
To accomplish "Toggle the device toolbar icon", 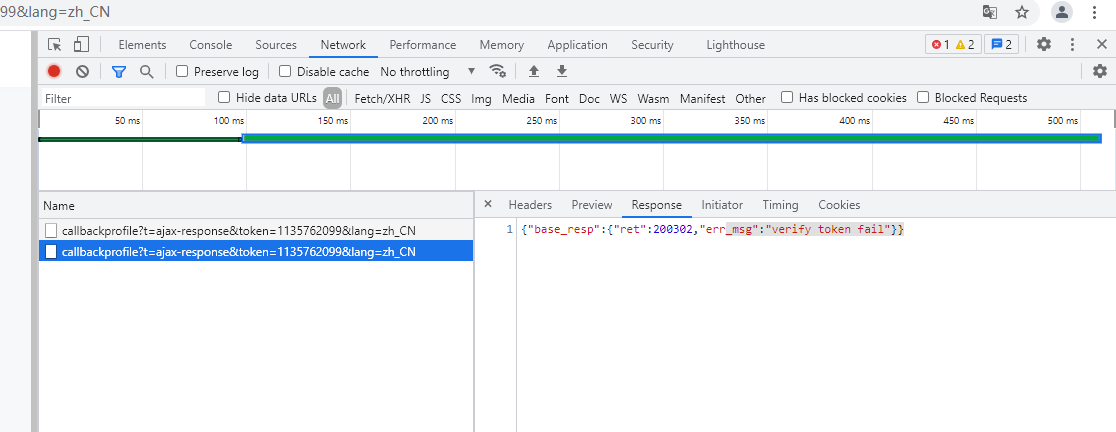I will click(x=81, y=45).
